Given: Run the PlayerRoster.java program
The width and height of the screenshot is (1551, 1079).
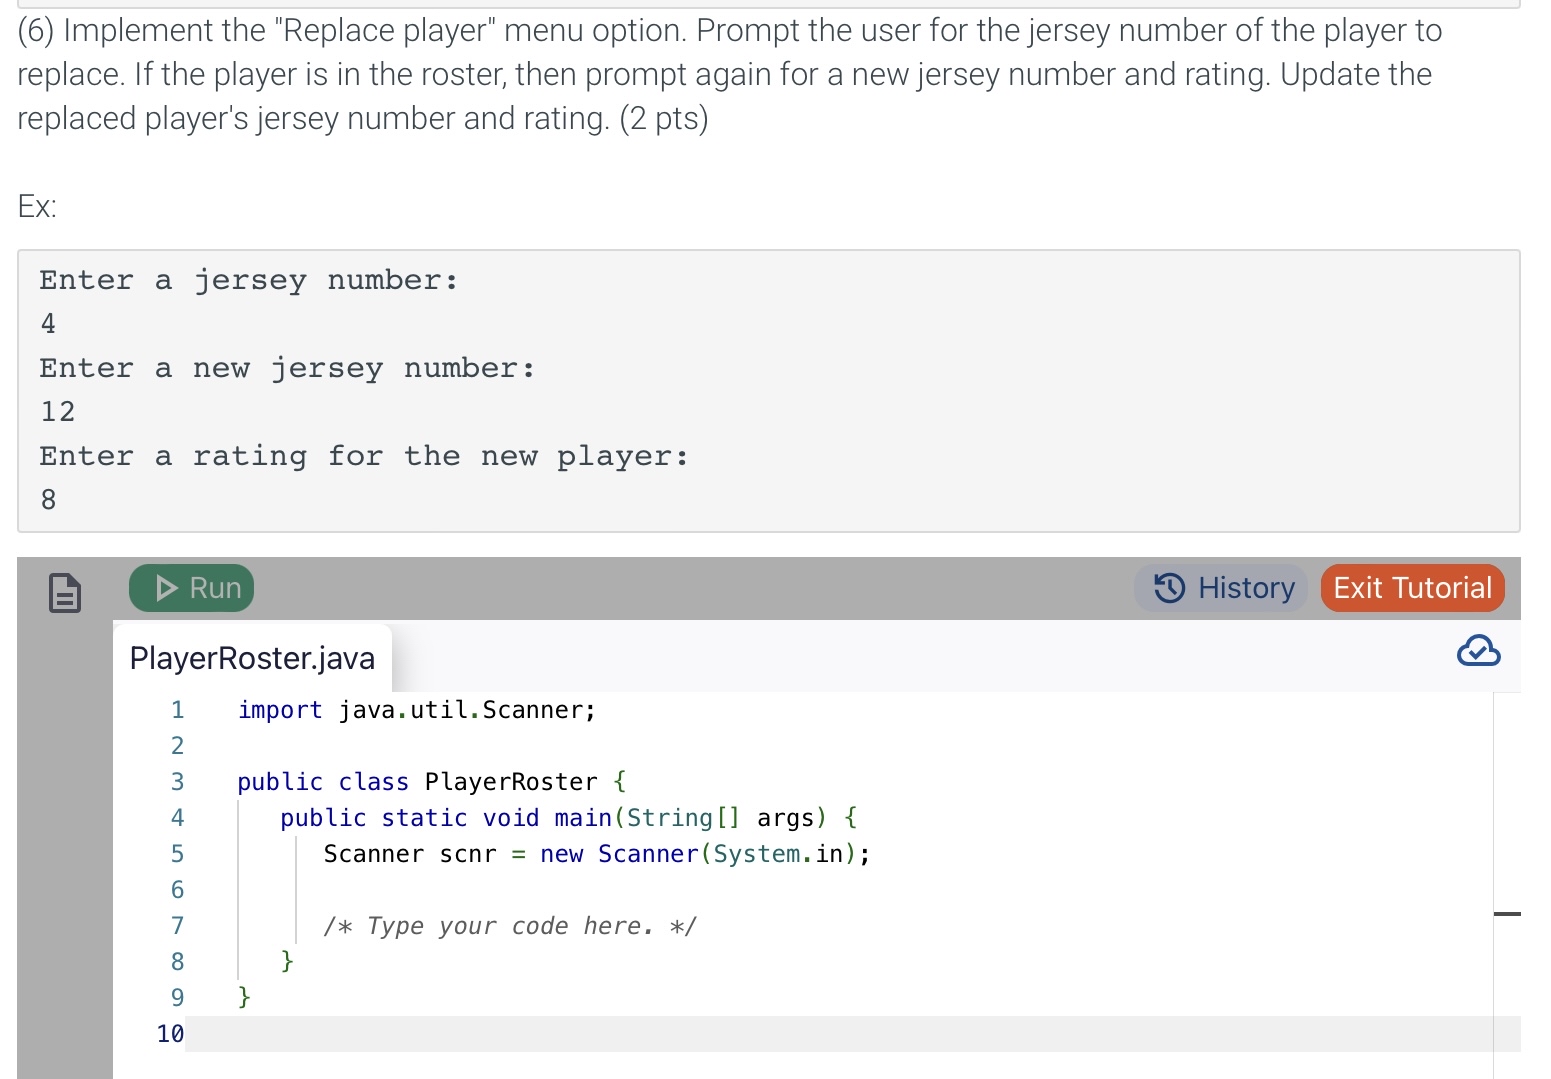Looking at the screenshot, I should [x=191, y=587].
